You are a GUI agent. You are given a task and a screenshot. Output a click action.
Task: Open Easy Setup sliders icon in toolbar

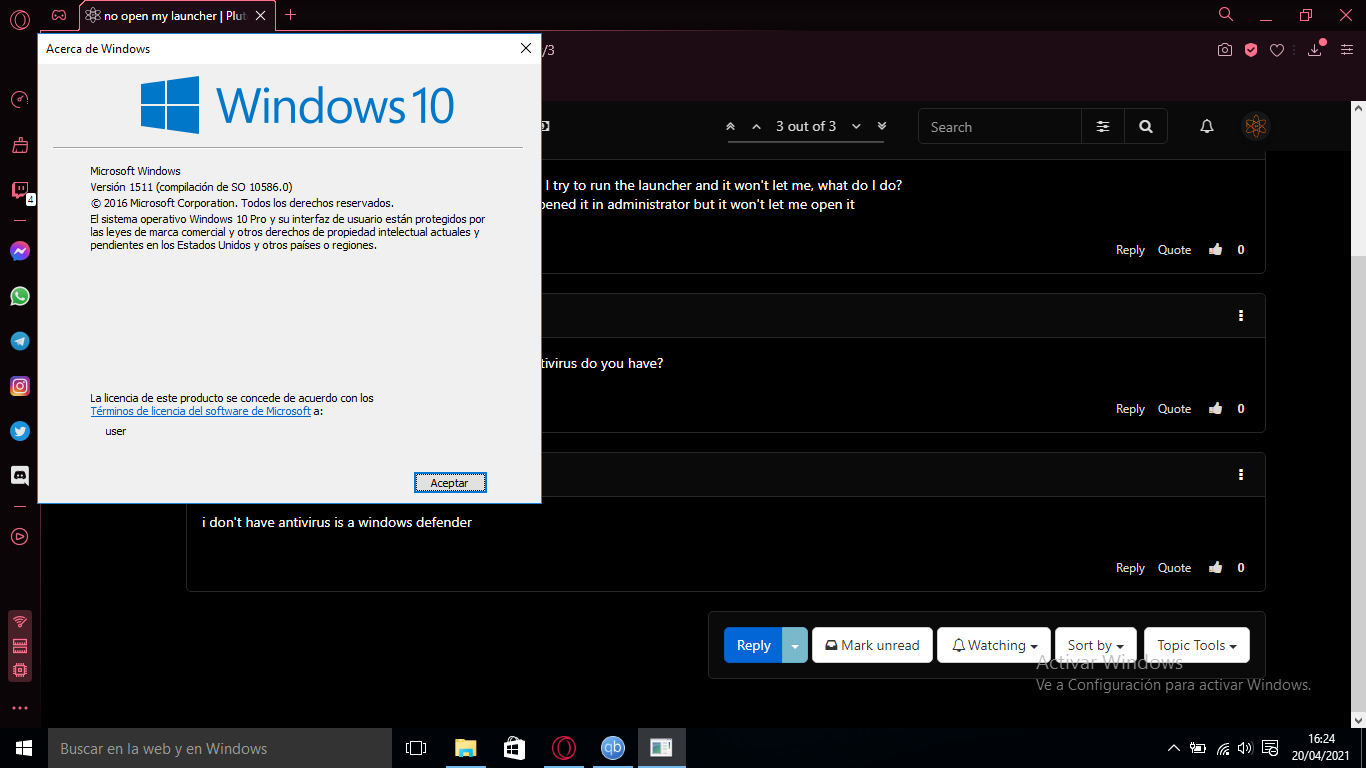1347,50
